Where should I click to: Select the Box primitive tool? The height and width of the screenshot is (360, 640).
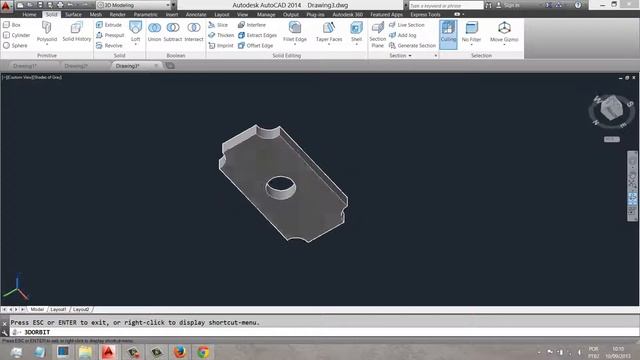12,25
